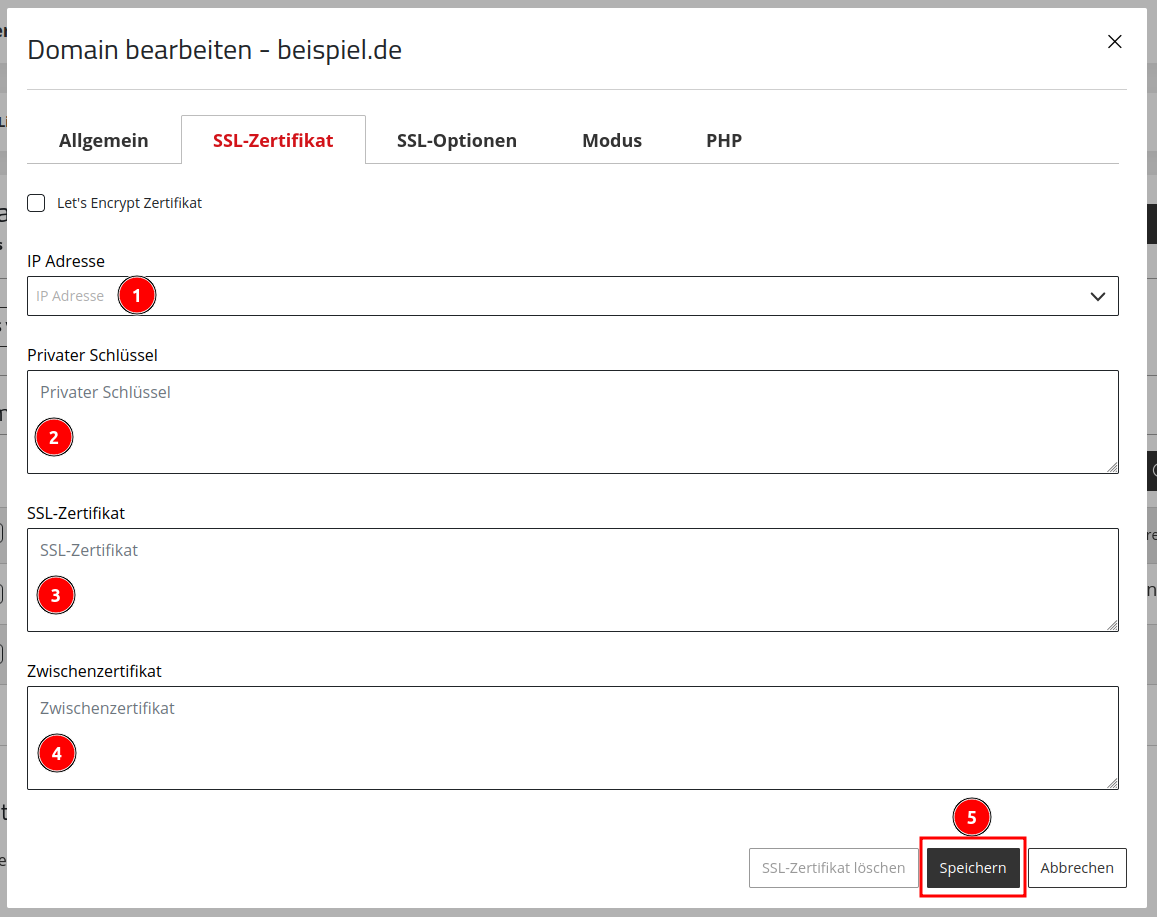1157x917 pixels.
Task: Click the IP Adresse field label
Action: (66, 261)
